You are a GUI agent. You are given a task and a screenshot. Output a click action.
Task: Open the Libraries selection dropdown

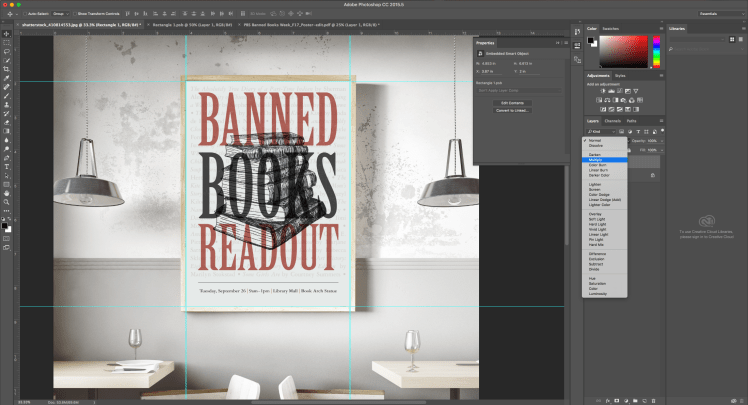click(x=697, y=39)
